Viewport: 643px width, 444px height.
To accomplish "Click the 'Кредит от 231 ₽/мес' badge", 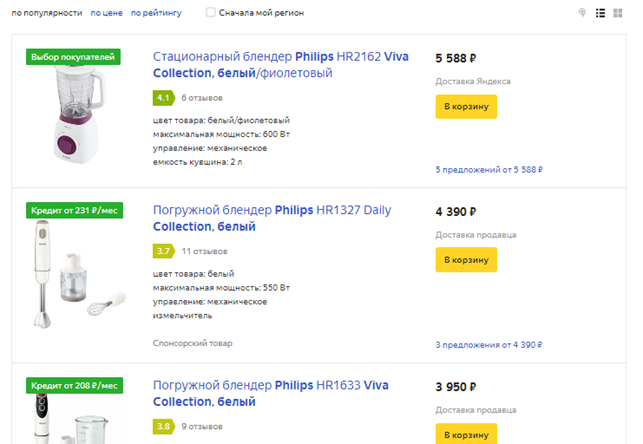I will [74, 210].
